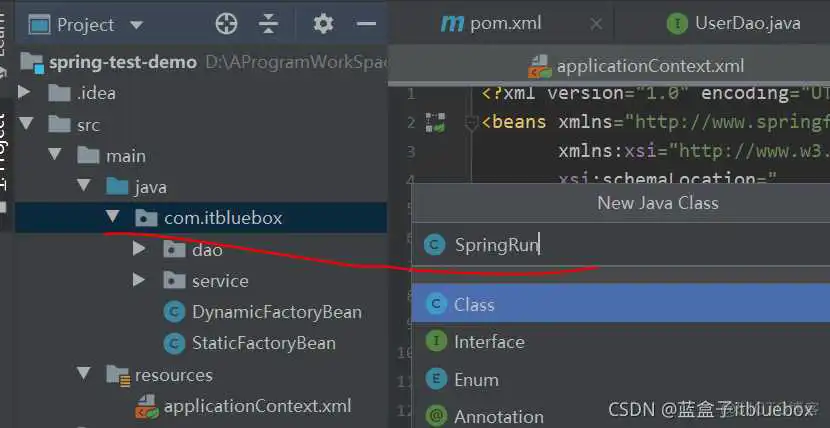Click the DynamicFactoryBean class icon
The height and width of the screenshot is (428, 830).
click(x=175, y=312)
